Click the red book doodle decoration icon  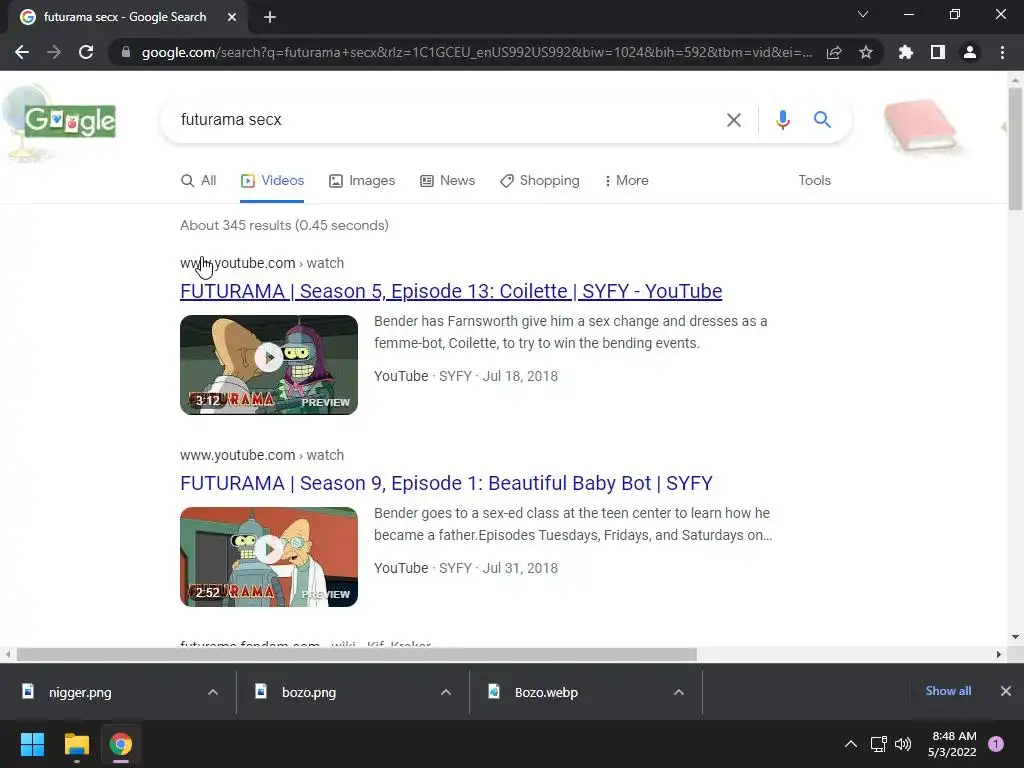pyautogui.click(x=920, y=127)
